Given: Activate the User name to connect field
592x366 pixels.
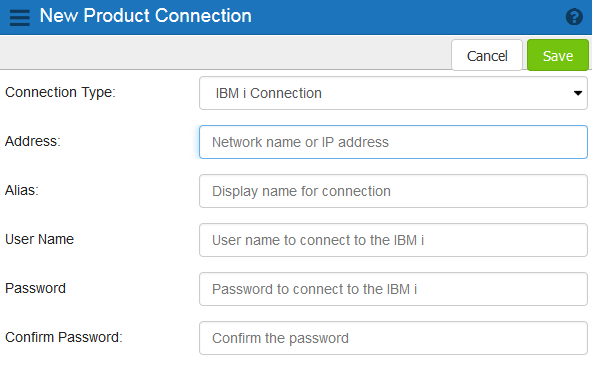Looking at the screenshot, I should pos(393,240).
